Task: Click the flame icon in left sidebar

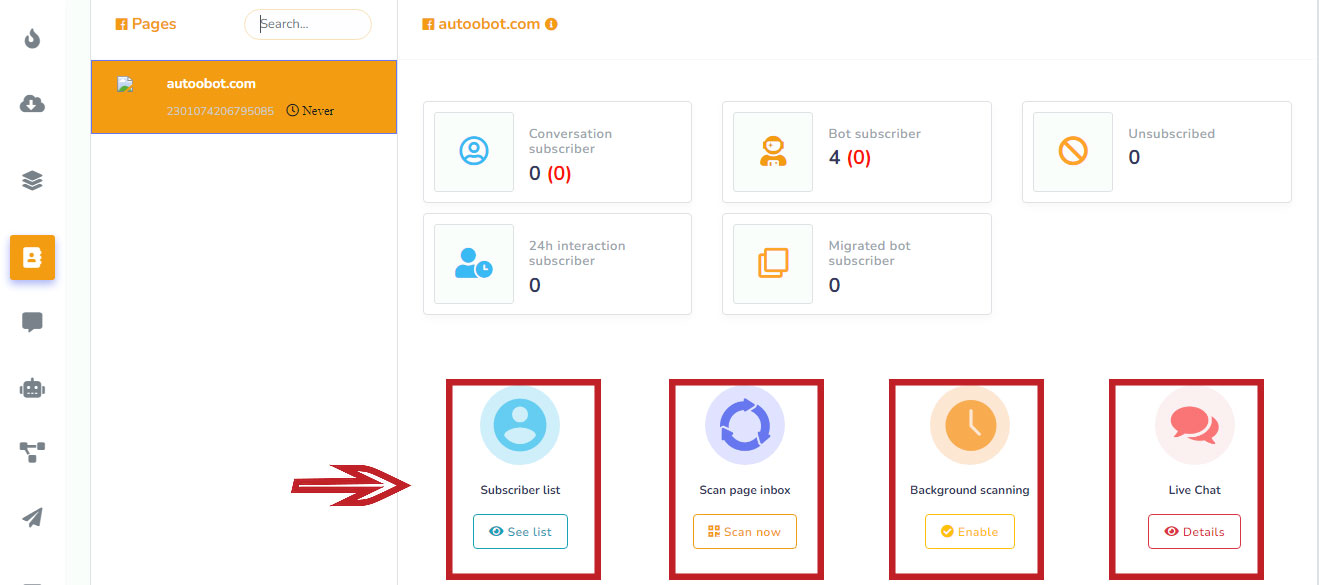Action: coord(33,39)
